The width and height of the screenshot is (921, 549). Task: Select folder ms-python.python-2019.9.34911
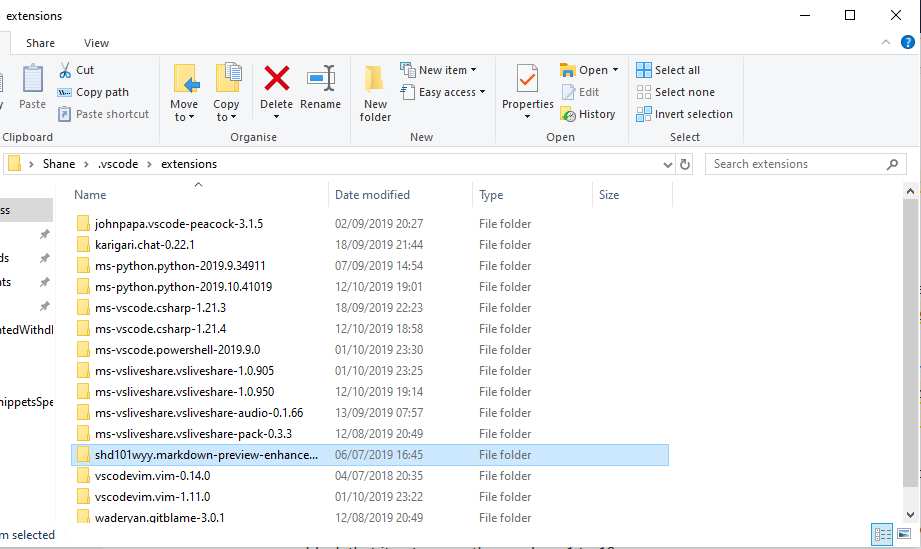coord(369,266)
